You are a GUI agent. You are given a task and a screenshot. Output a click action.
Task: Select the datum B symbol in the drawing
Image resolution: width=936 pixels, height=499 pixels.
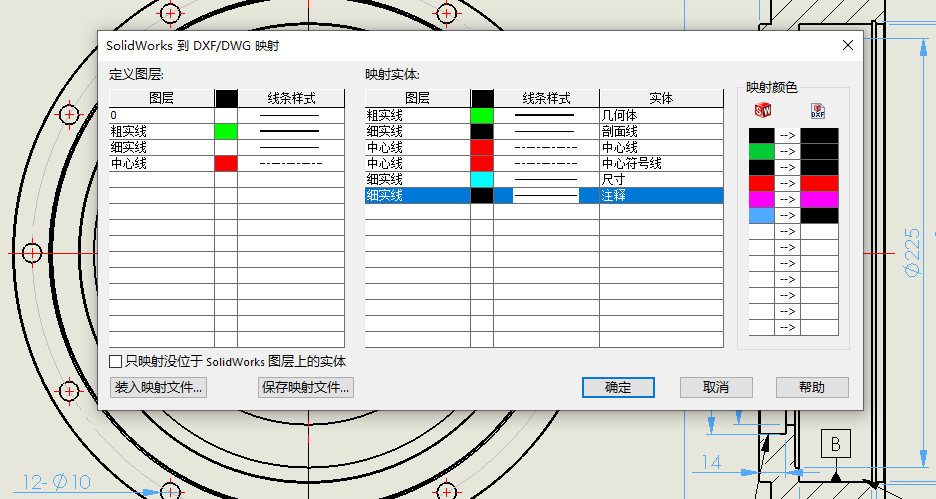(x=835, y=443)
